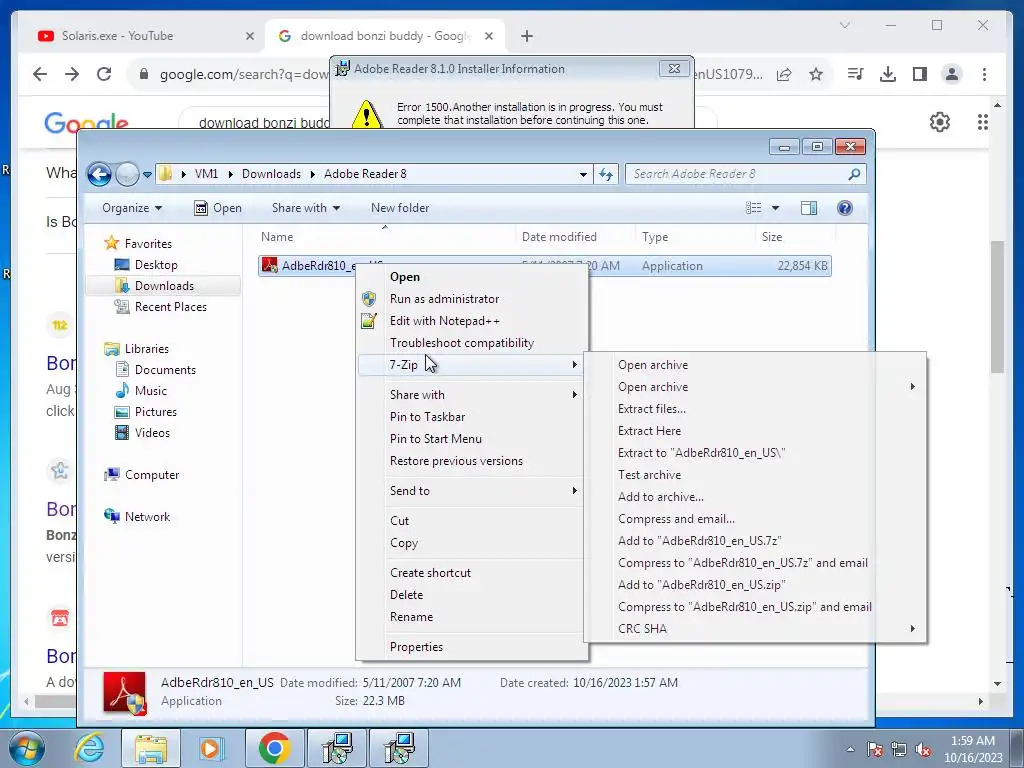Select Network in the navigation pane
The image size is (1024, 768).
tap(147, 517)
